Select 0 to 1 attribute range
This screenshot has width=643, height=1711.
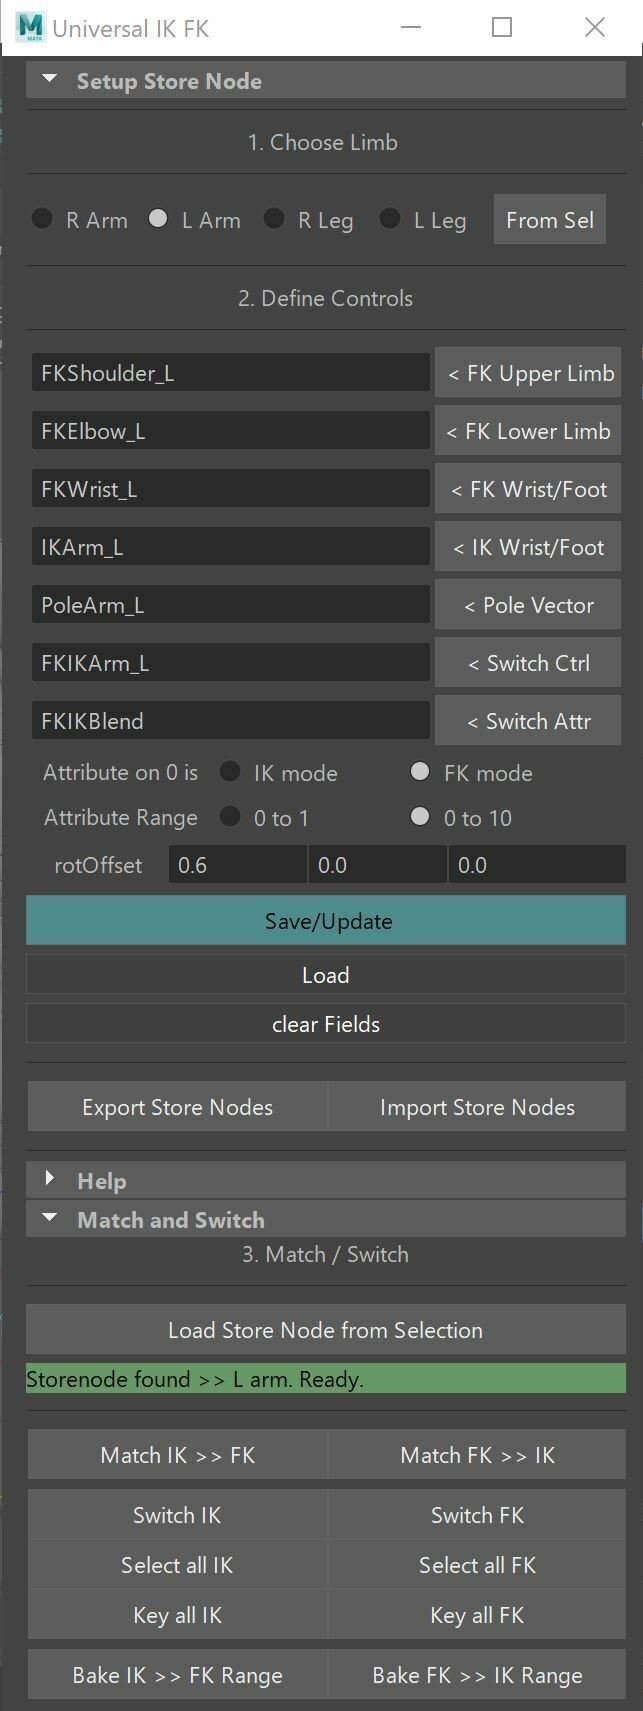[230, 817]
